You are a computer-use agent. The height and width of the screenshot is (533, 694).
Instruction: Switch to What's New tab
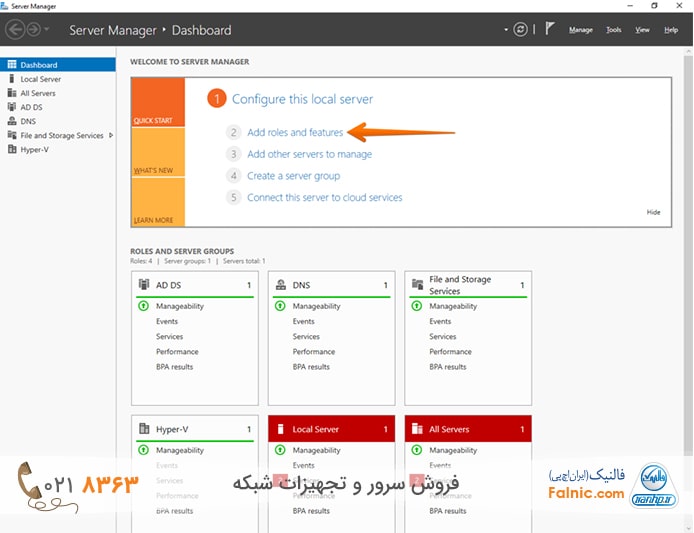tap(153, 170)
